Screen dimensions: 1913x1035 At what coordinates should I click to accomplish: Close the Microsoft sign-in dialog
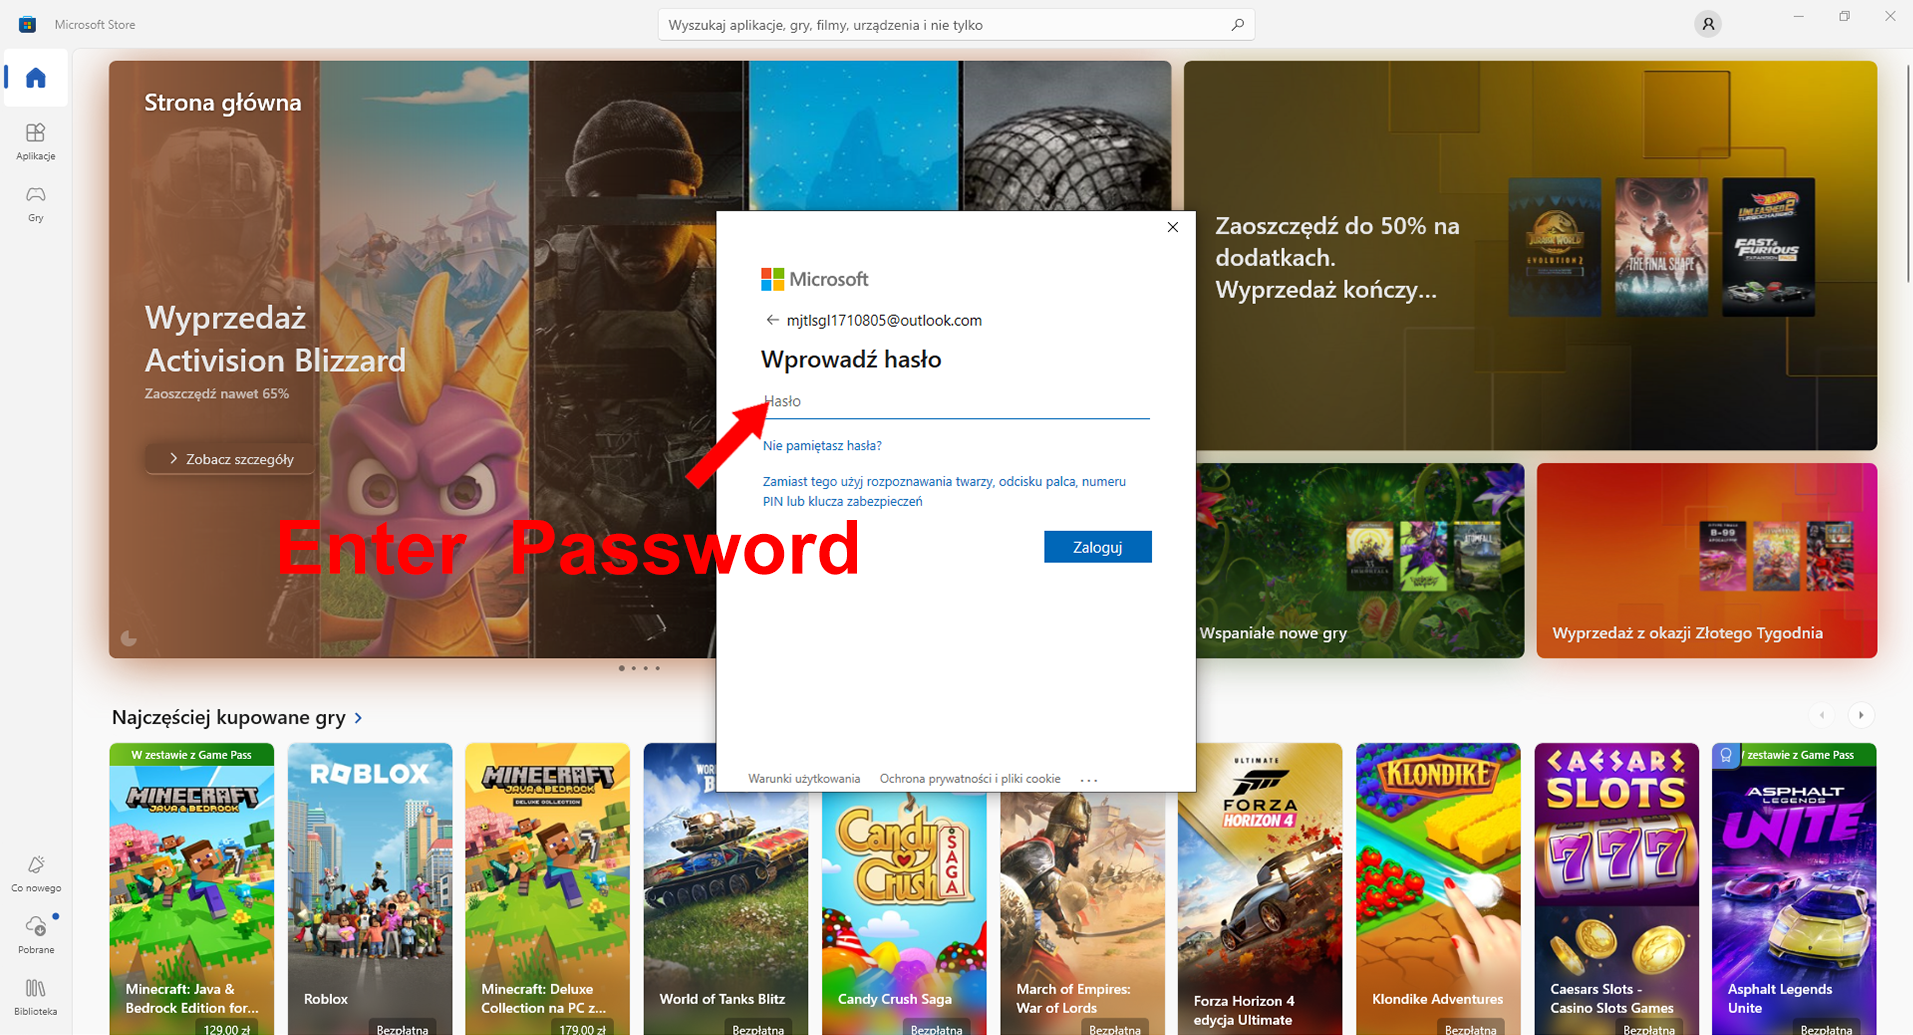tap(1173, 227)
